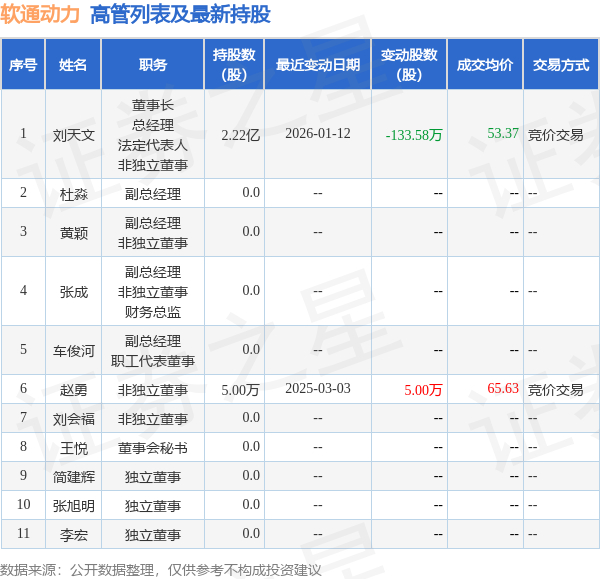The height and width of the screenshot is (579, 600).
Task: Click the date 2026-01-12
Action: click(x=318, y=134)
